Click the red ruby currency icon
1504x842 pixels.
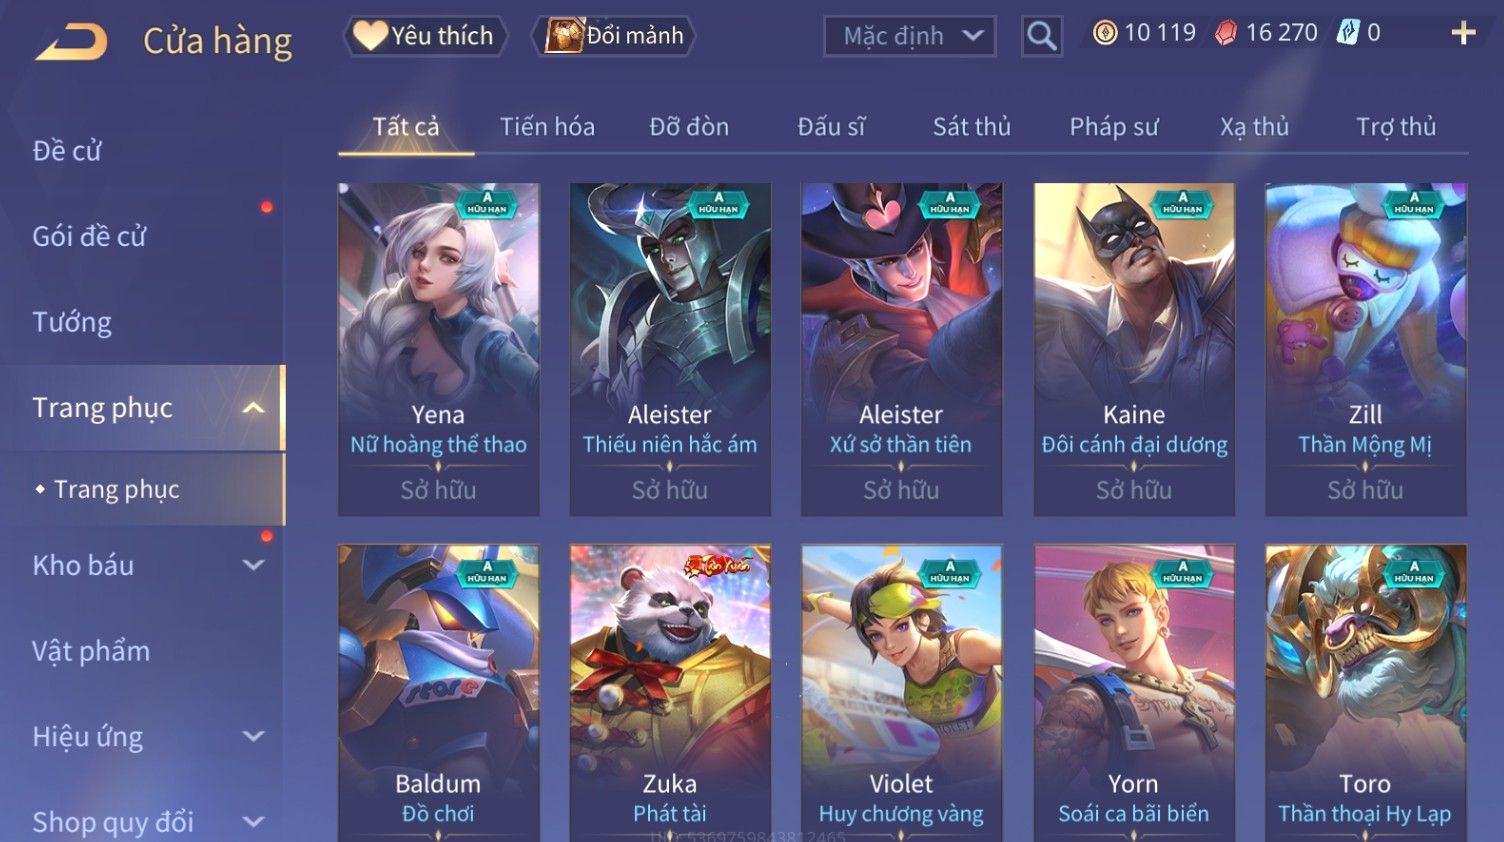[1225, 33]
